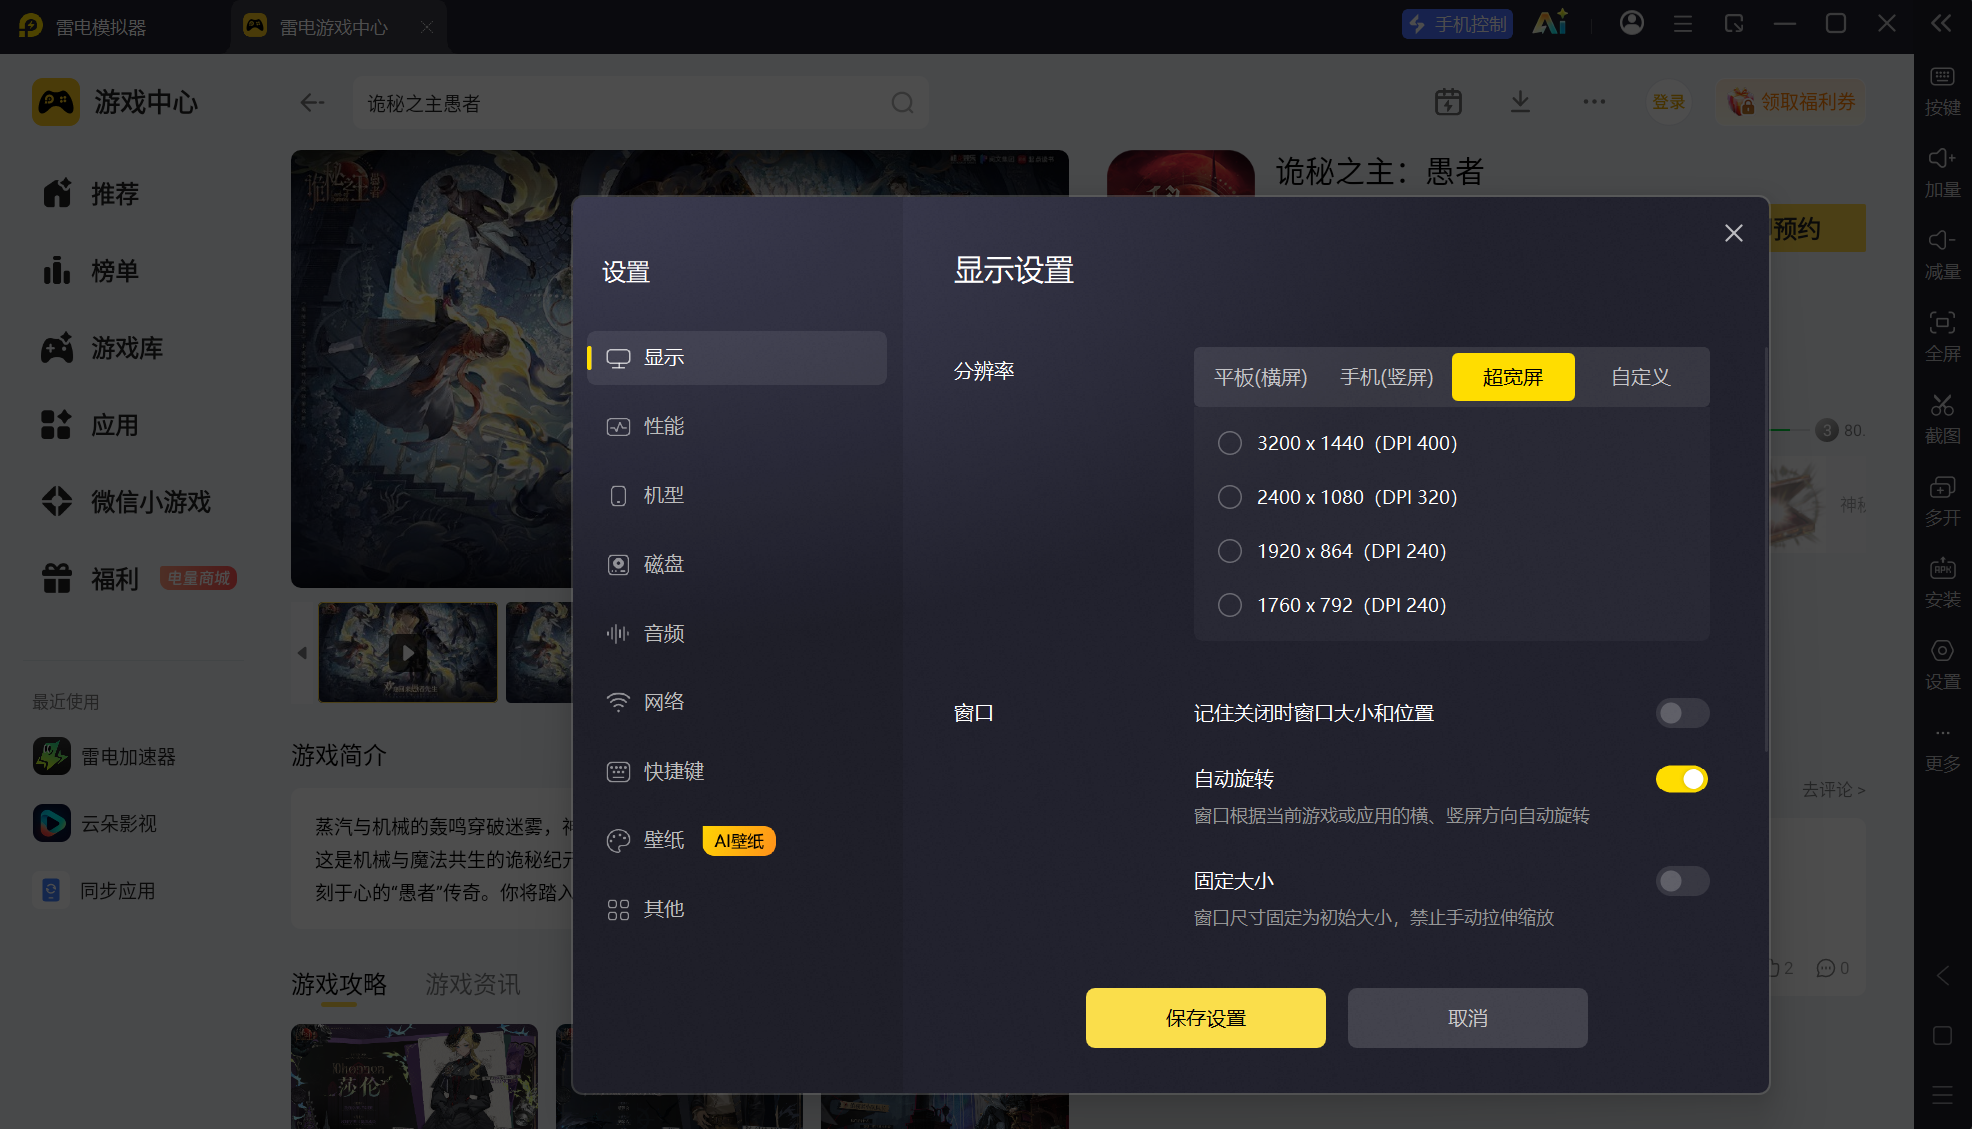This screenshot has height=1129, width=1972.
Task: Click the 去评论 link
Action: tap(1833, 790)
